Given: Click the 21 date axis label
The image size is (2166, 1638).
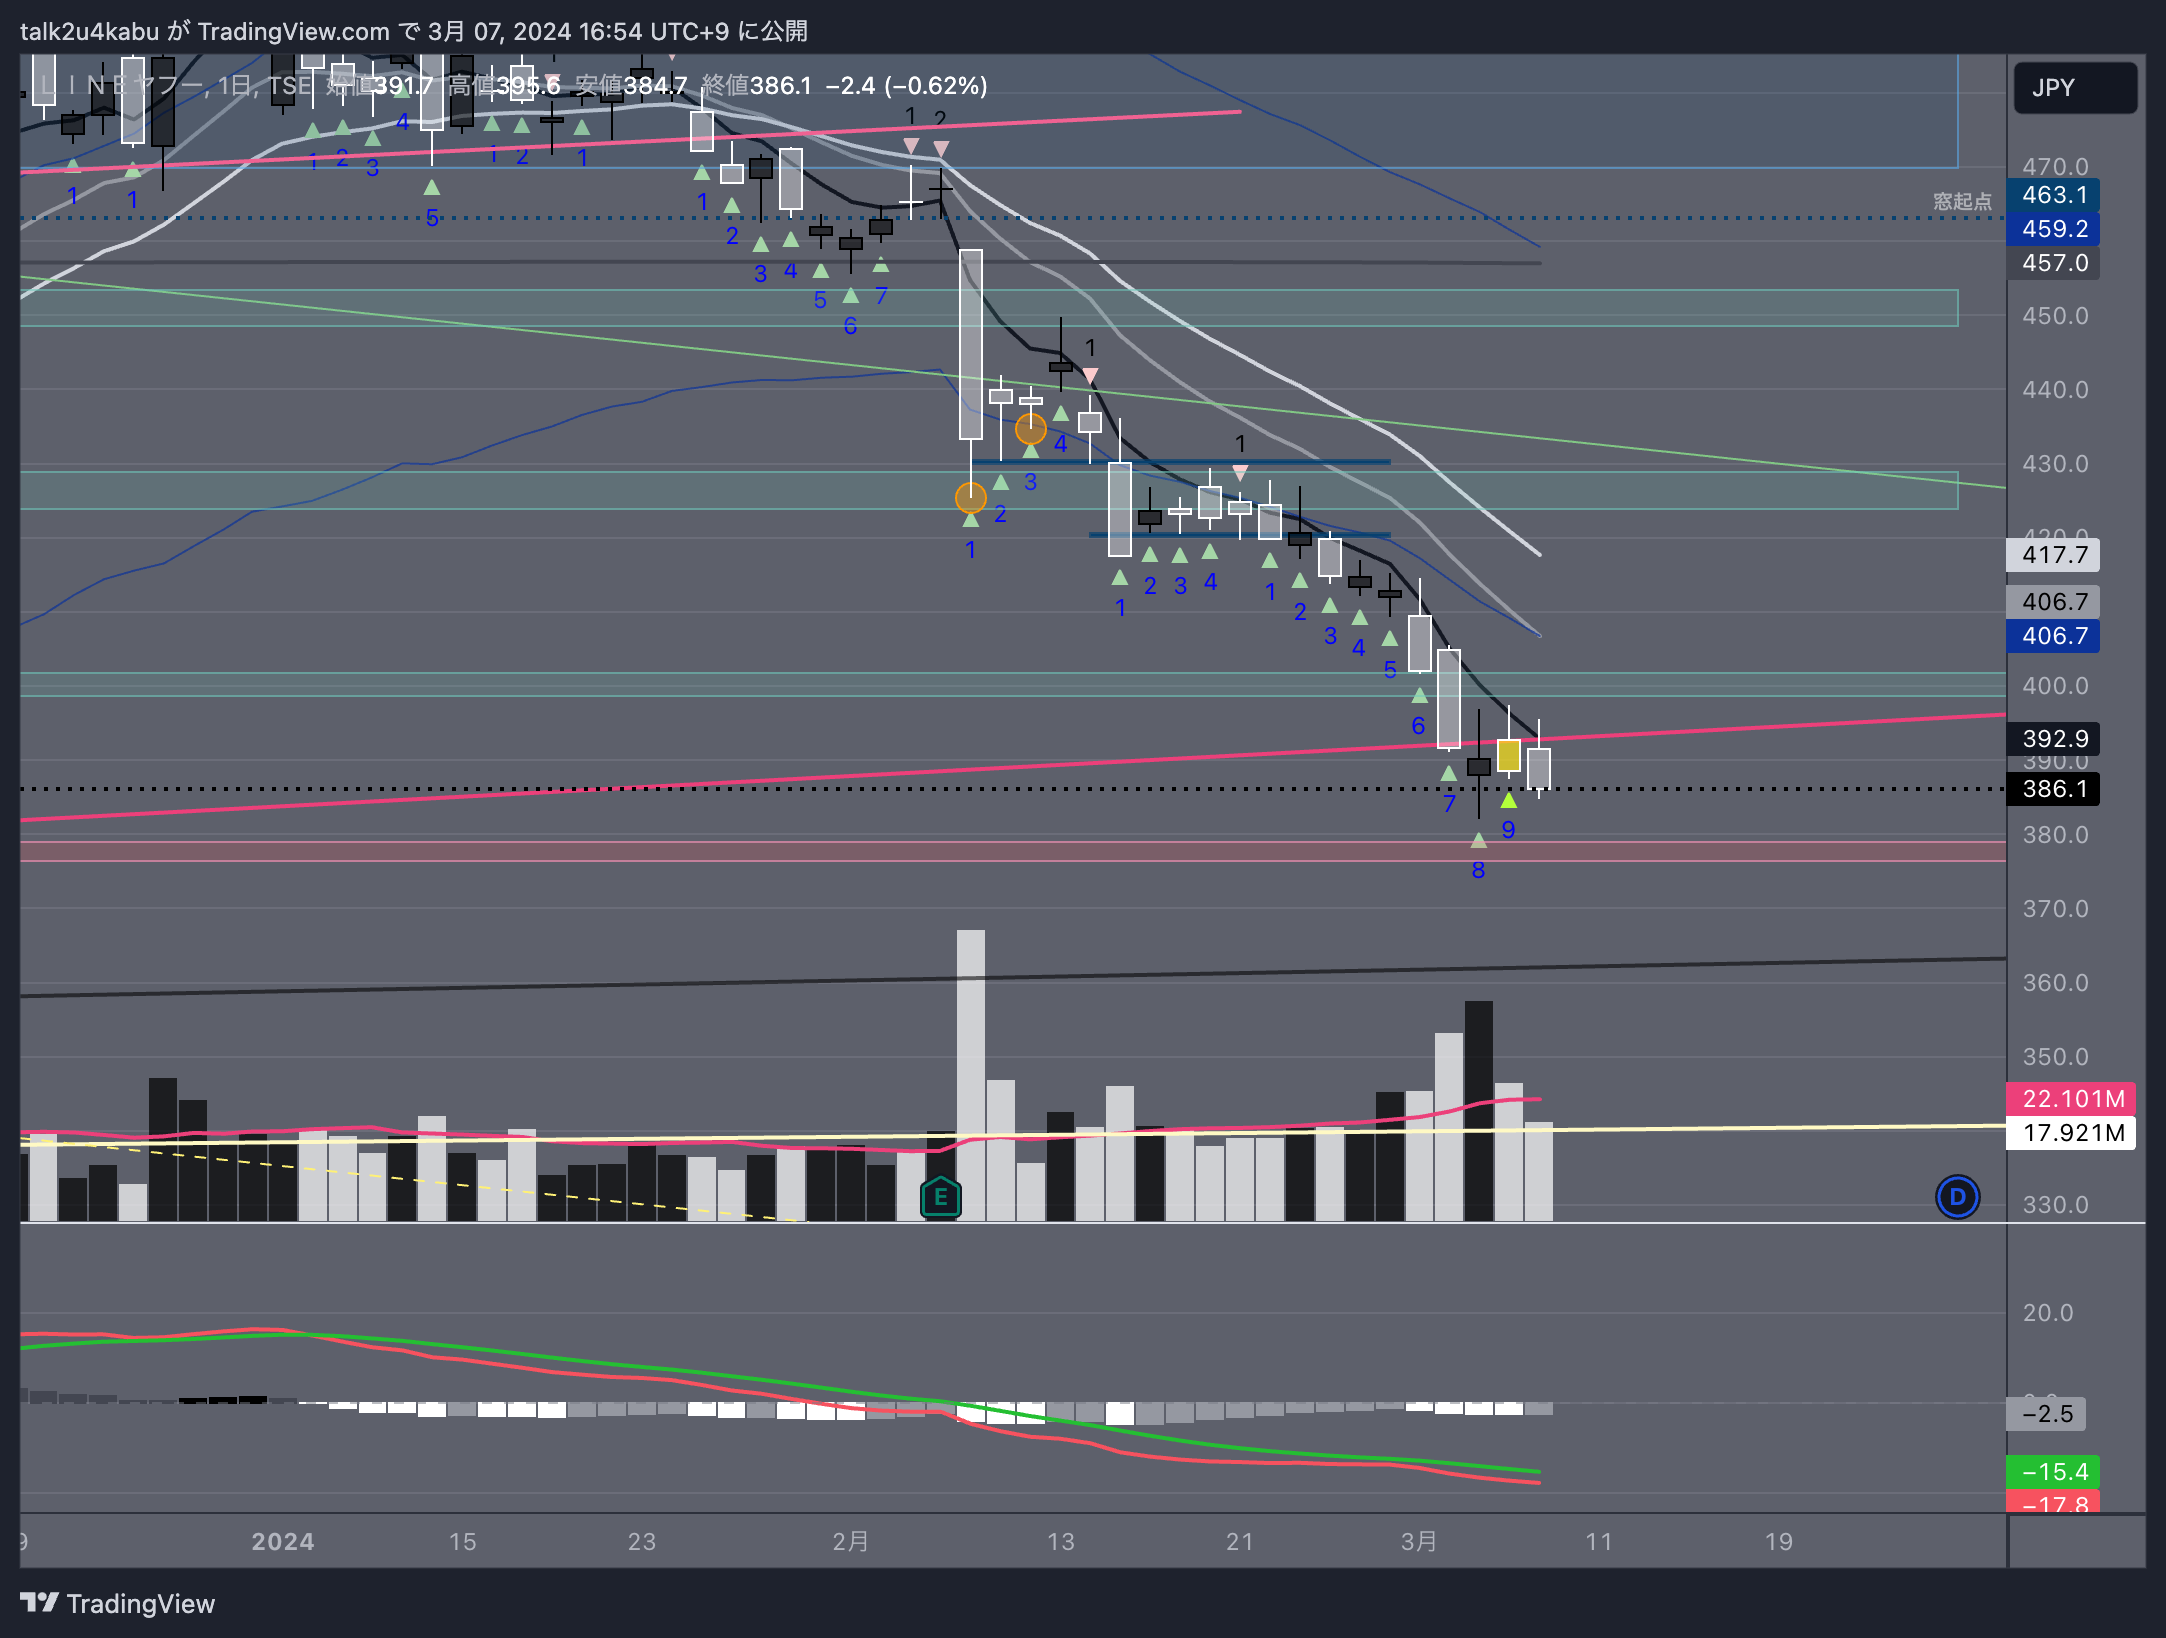Looking at the screenshot, I should pos(1240,1542).
